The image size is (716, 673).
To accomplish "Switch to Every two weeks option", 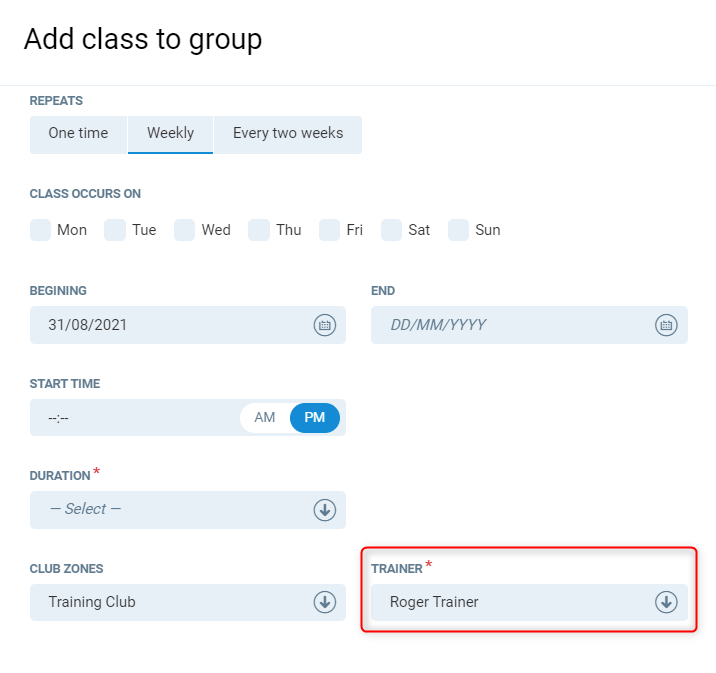I will click(x=288, y=134).
